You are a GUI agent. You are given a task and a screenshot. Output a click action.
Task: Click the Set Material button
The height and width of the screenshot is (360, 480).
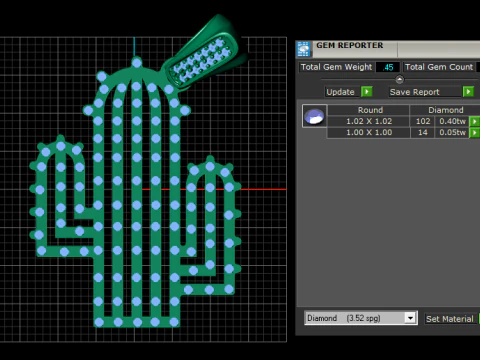pyautogui.click(x=450, y=319)
